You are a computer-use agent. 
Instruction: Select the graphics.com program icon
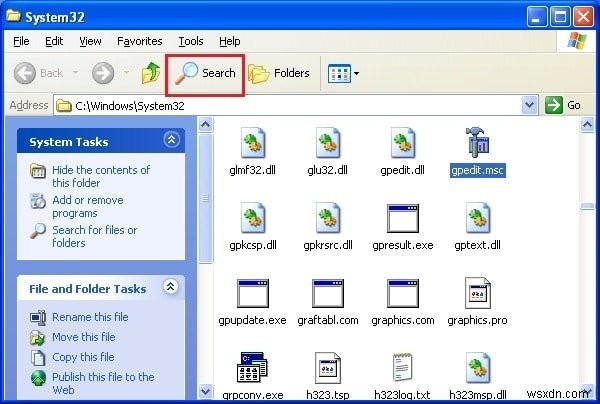[403, 293]
